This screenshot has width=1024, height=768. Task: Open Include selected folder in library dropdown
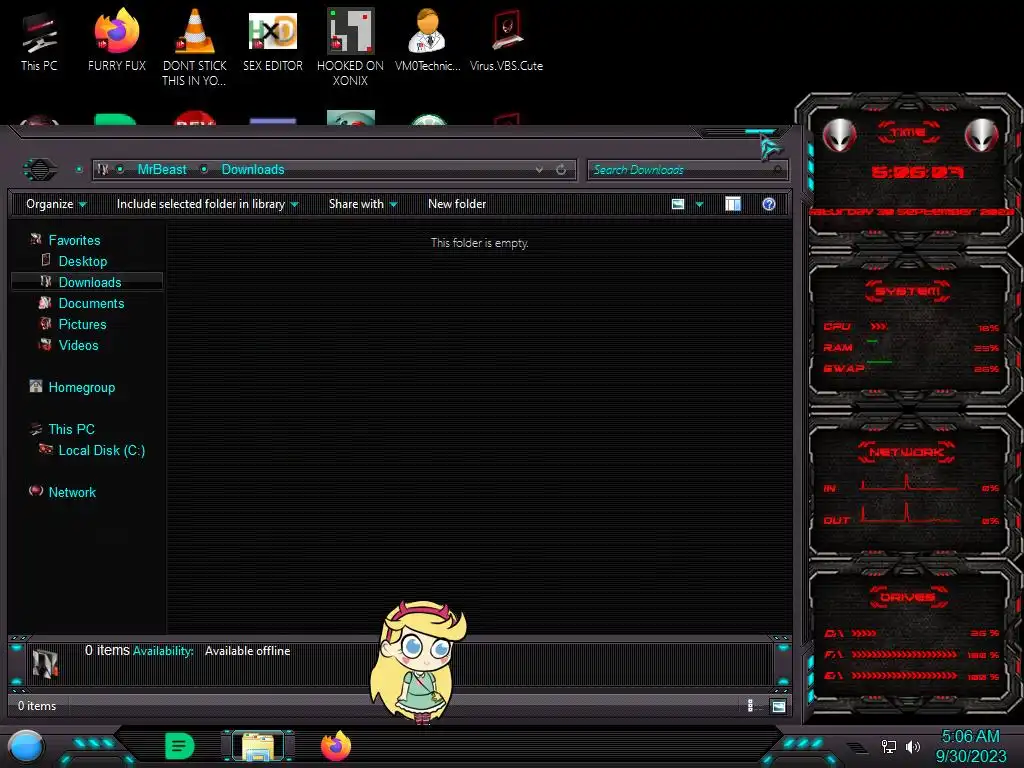click(207, 204)
